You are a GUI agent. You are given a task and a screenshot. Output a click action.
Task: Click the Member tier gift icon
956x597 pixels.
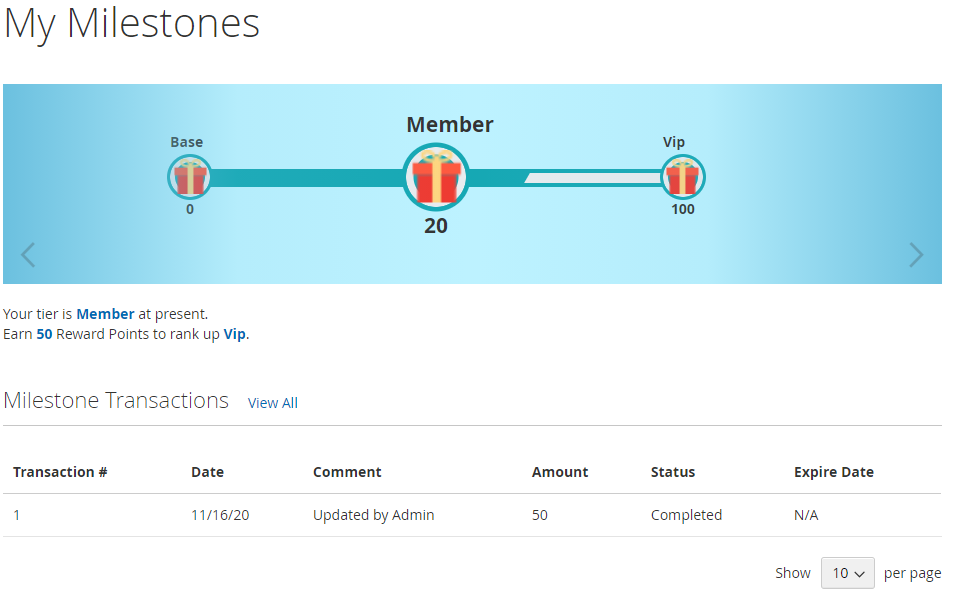tap(436, 178)
